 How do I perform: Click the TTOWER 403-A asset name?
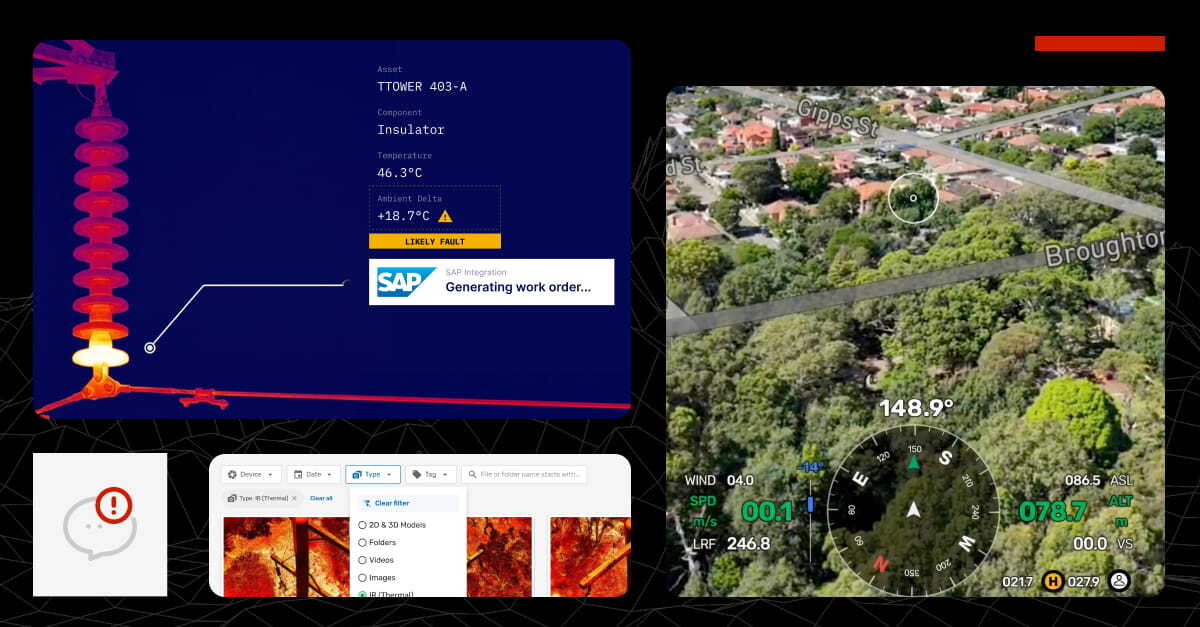pos(422,87)
